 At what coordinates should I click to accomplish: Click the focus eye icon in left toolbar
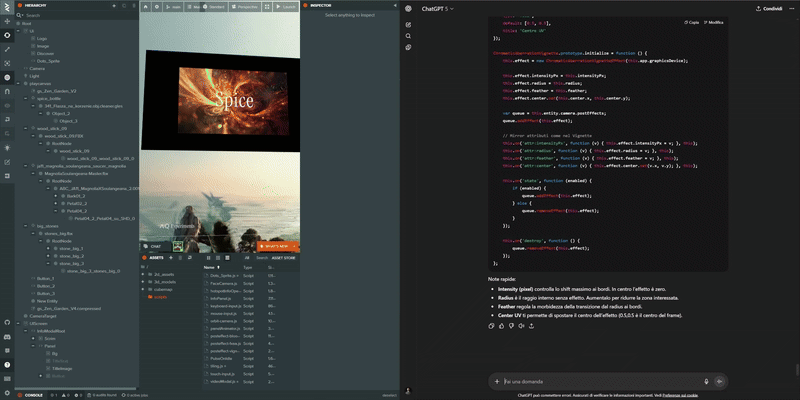tap(7, 106)
